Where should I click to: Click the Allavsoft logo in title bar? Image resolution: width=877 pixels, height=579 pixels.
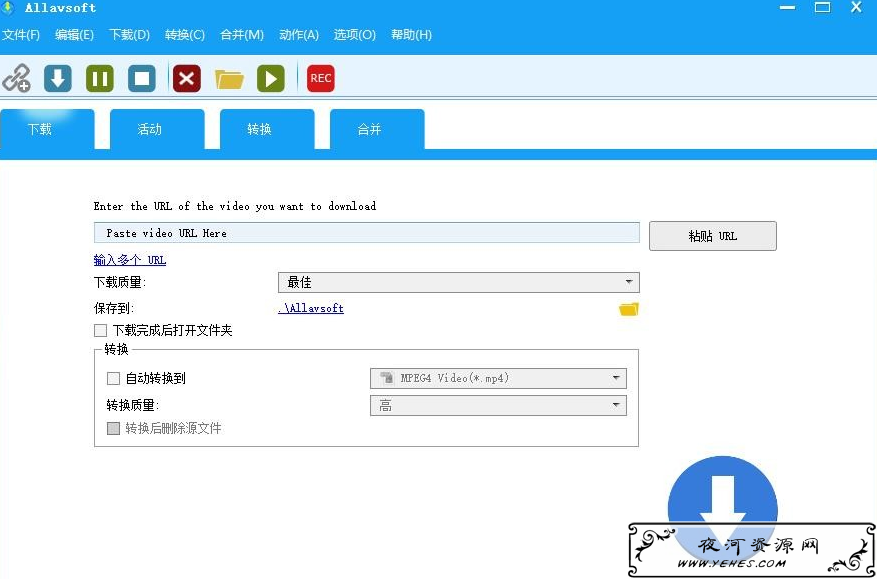(8, 8)
